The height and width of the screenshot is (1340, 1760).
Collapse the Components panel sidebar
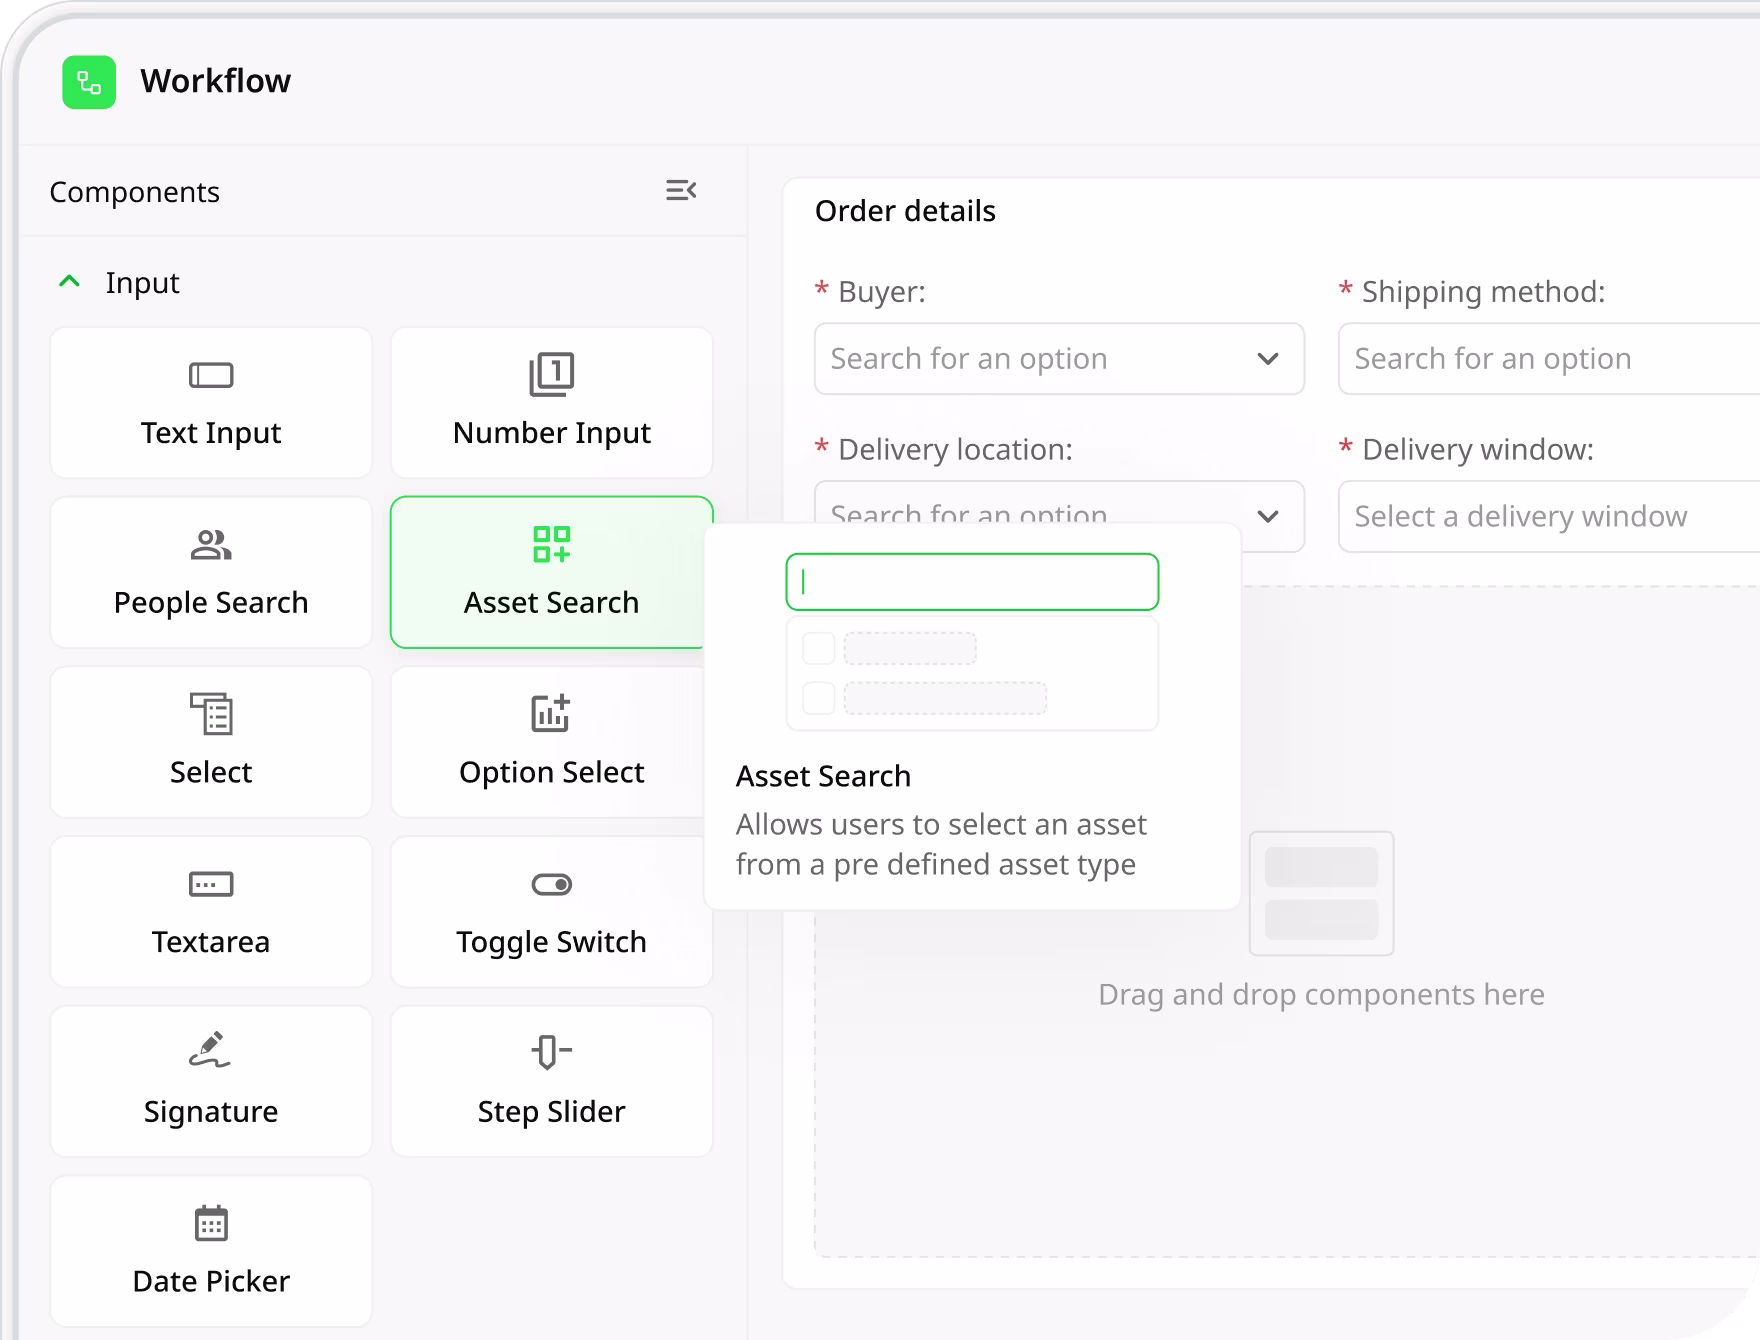(x=681, y=190)
